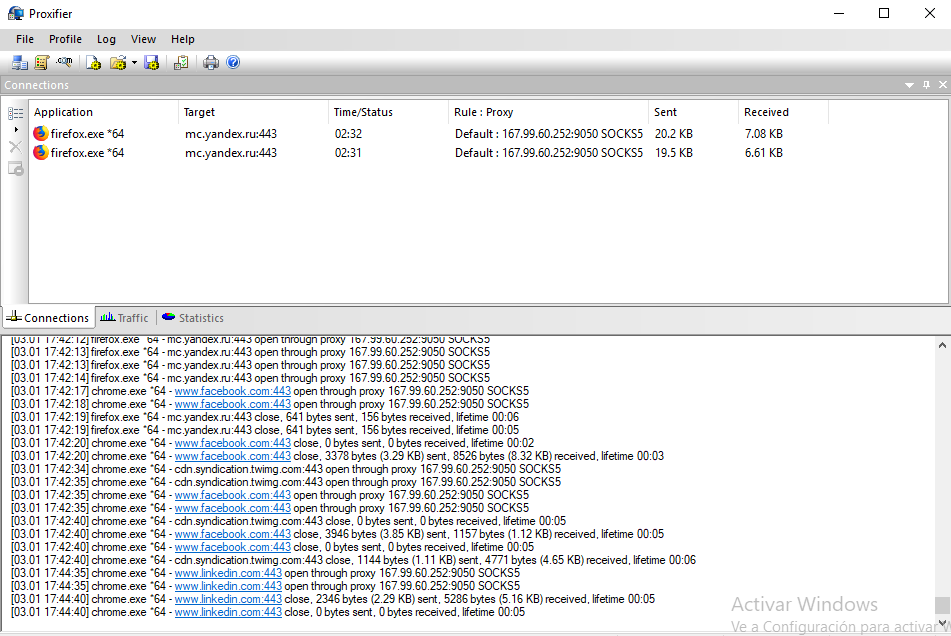Create a new profile

92,62
